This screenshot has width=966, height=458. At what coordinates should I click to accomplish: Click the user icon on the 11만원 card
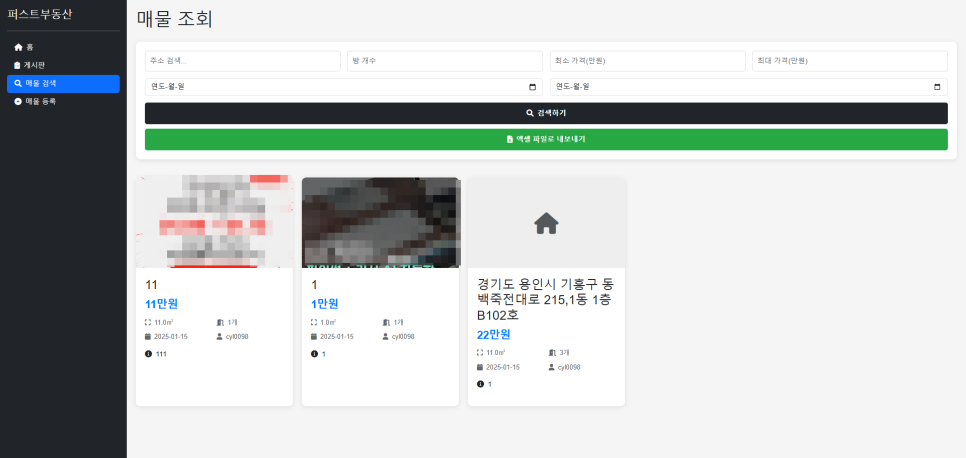point(220,337)
